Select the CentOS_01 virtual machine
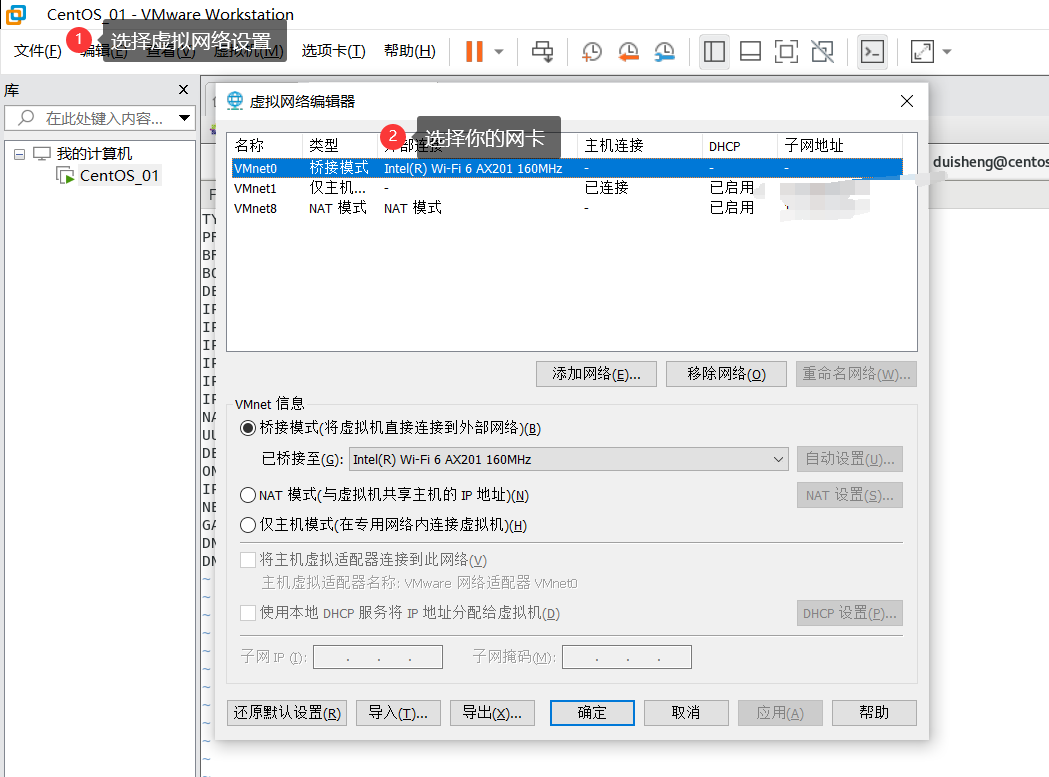1049x777 pixels. point(119,176)
